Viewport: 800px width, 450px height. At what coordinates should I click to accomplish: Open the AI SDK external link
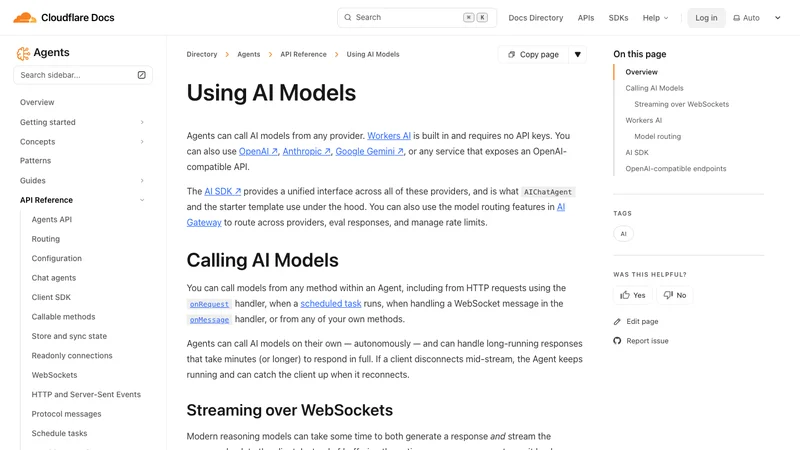click(x=222, y=191)
